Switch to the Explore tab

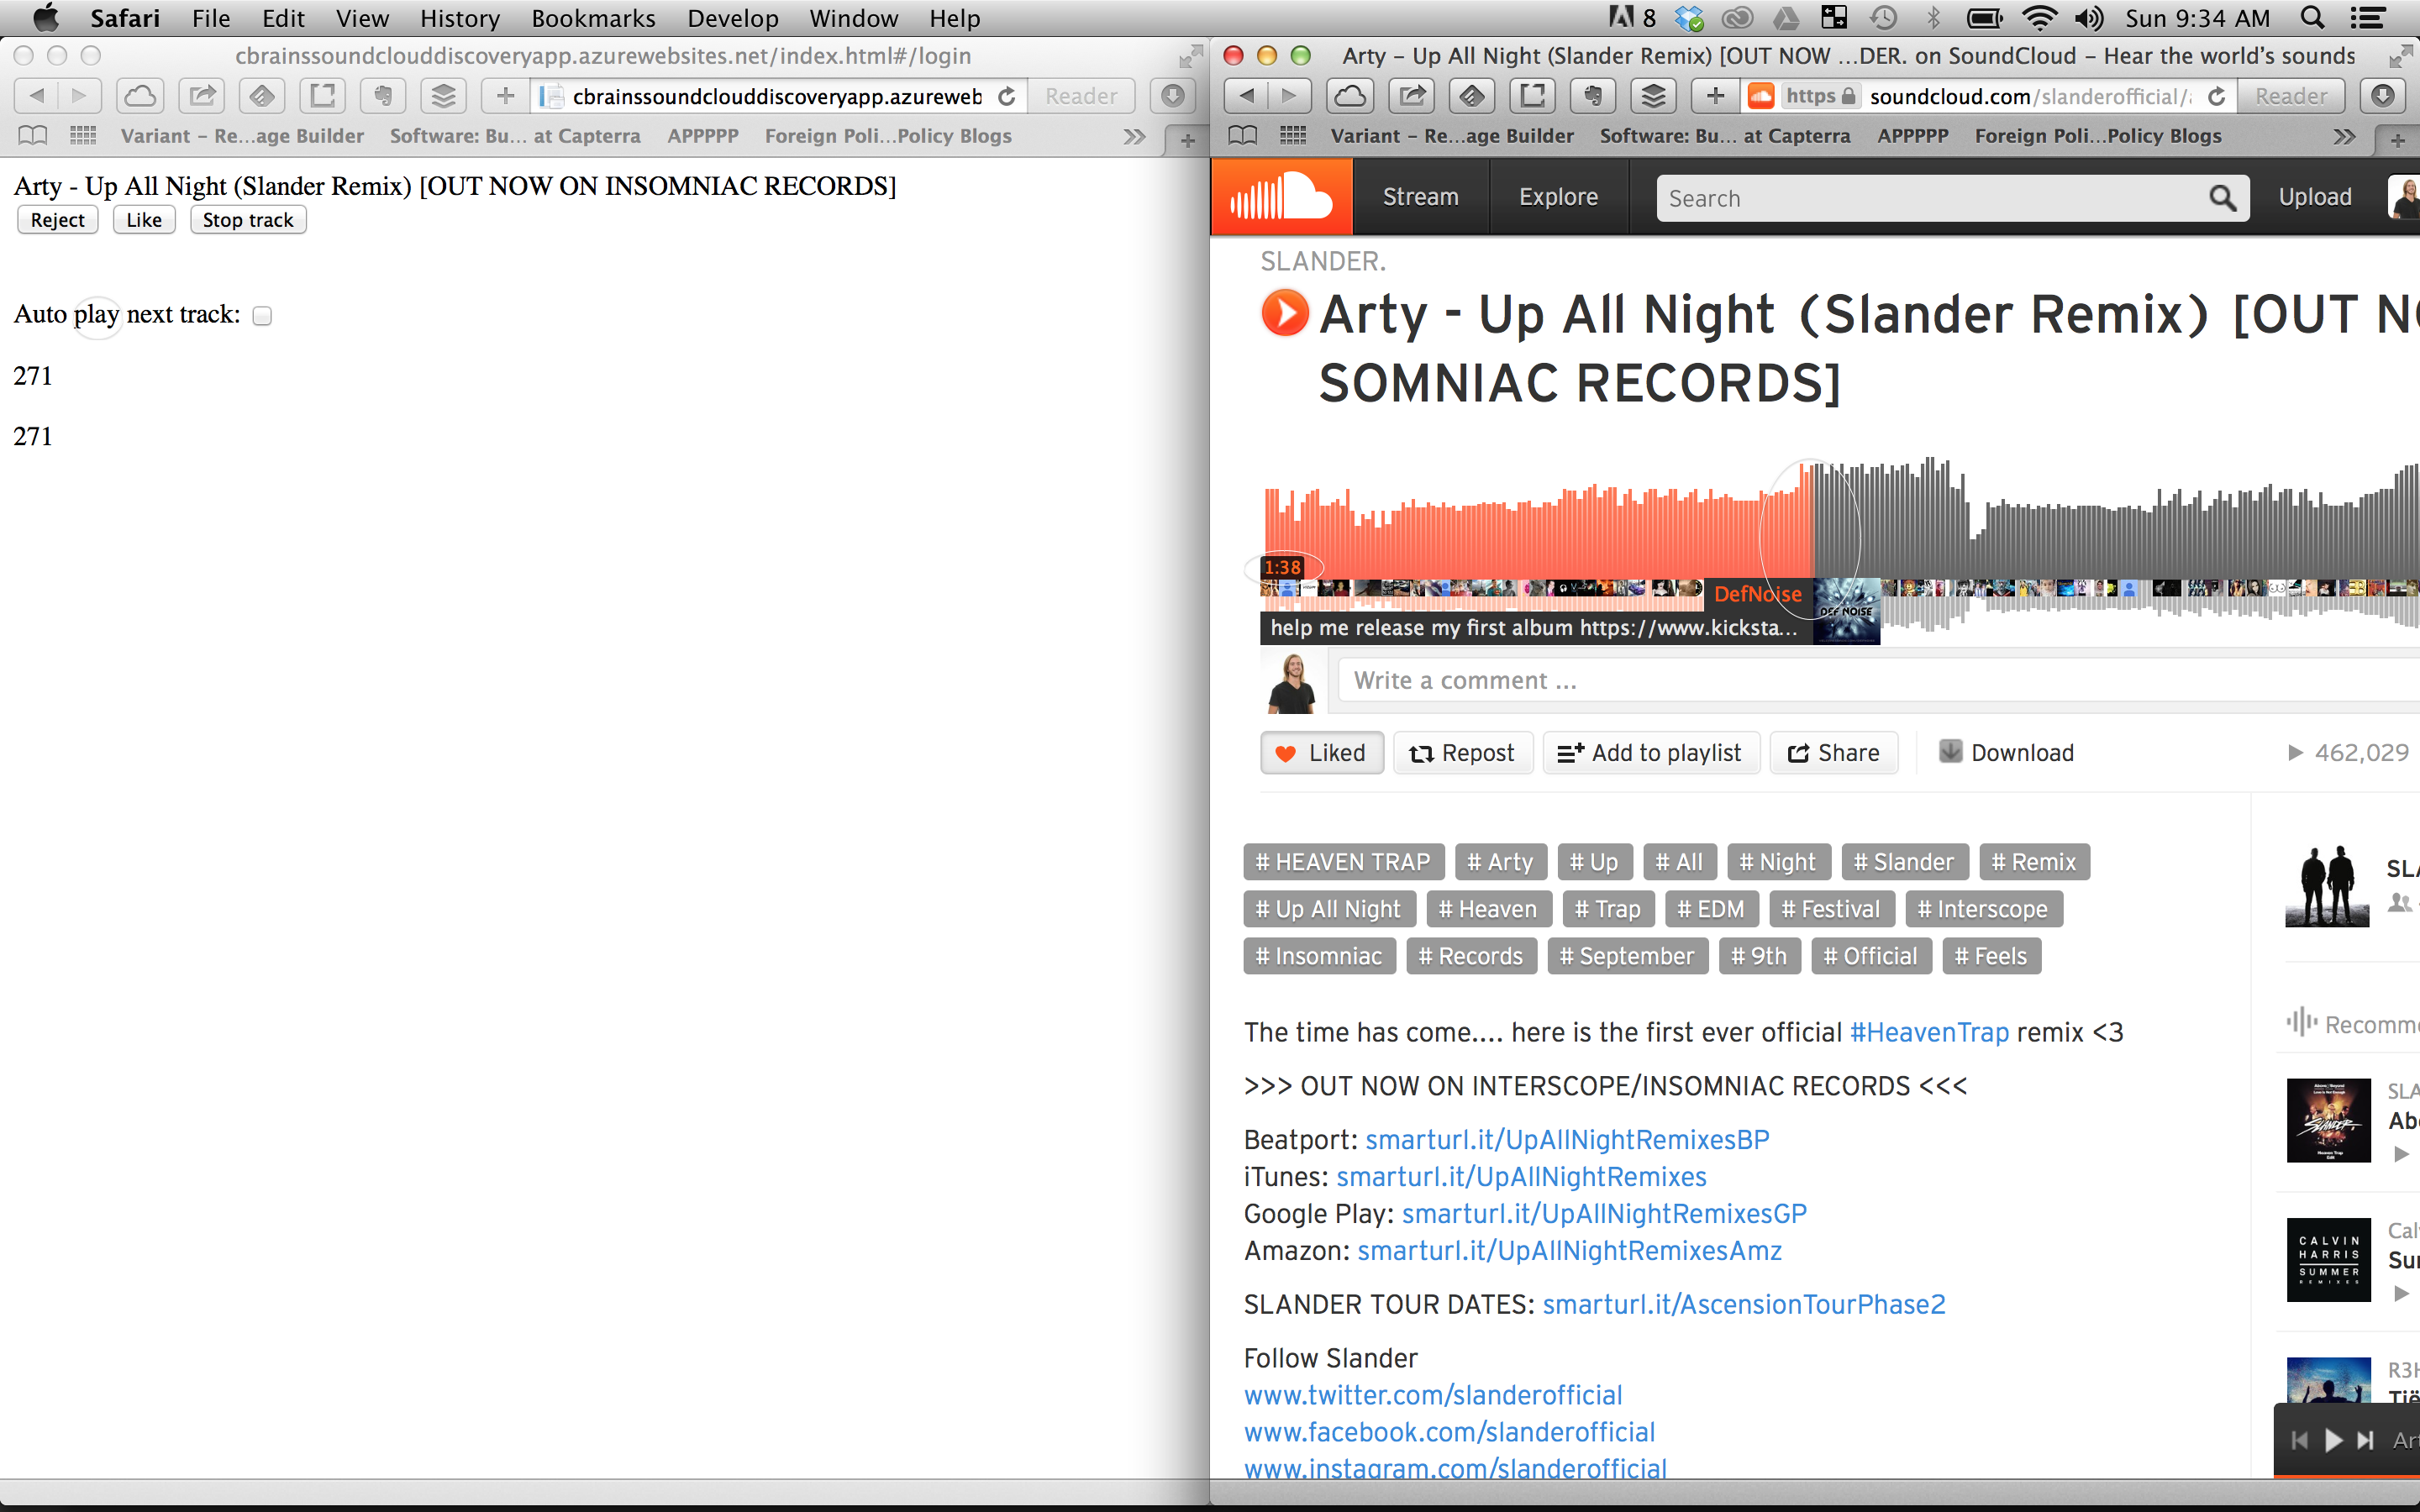click(x=1558, y=197)
